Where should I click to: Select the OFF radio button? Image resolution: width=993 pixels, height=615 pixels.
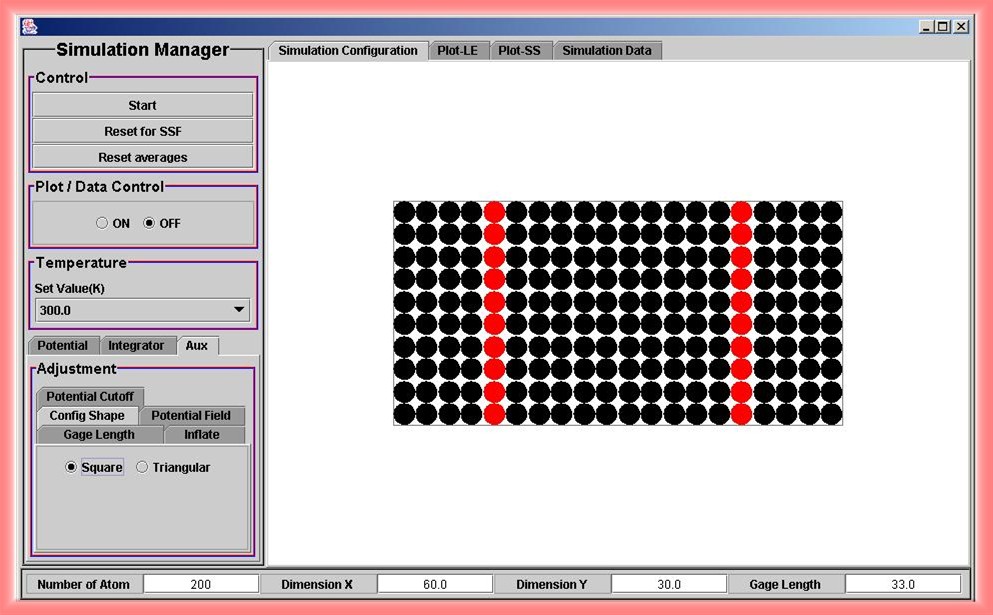pyautogui.click(x=150, y=224)
